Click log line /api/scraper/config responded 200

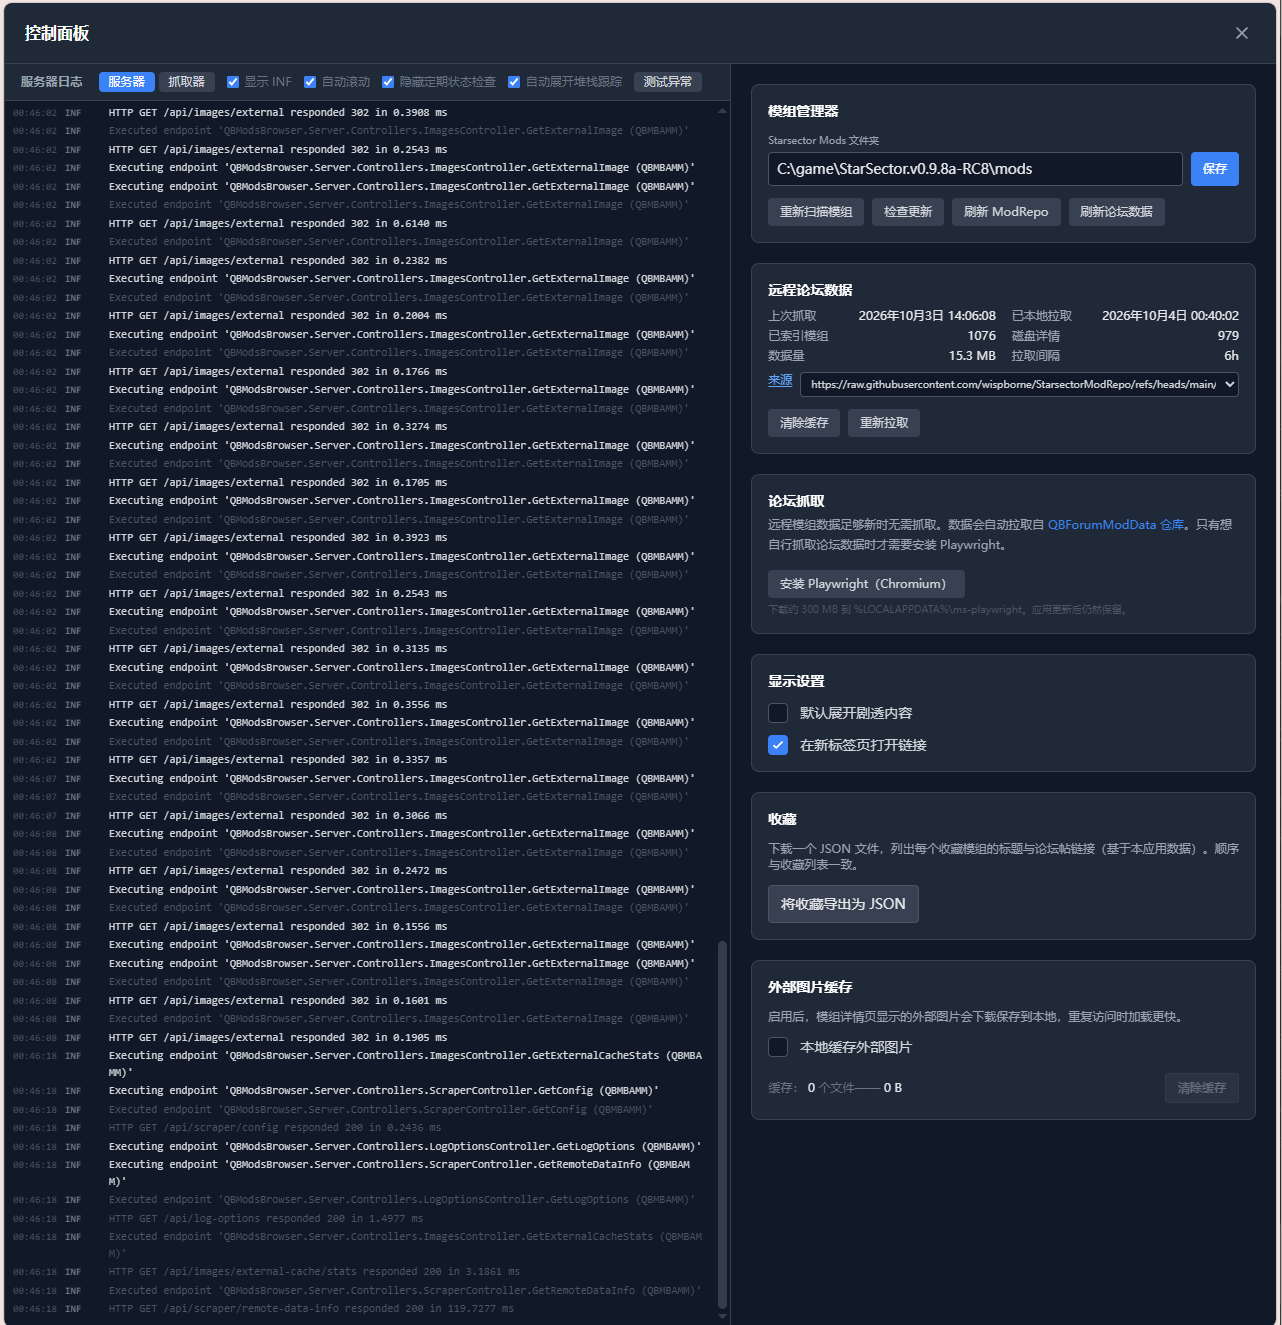click(x=274, y=1128)
